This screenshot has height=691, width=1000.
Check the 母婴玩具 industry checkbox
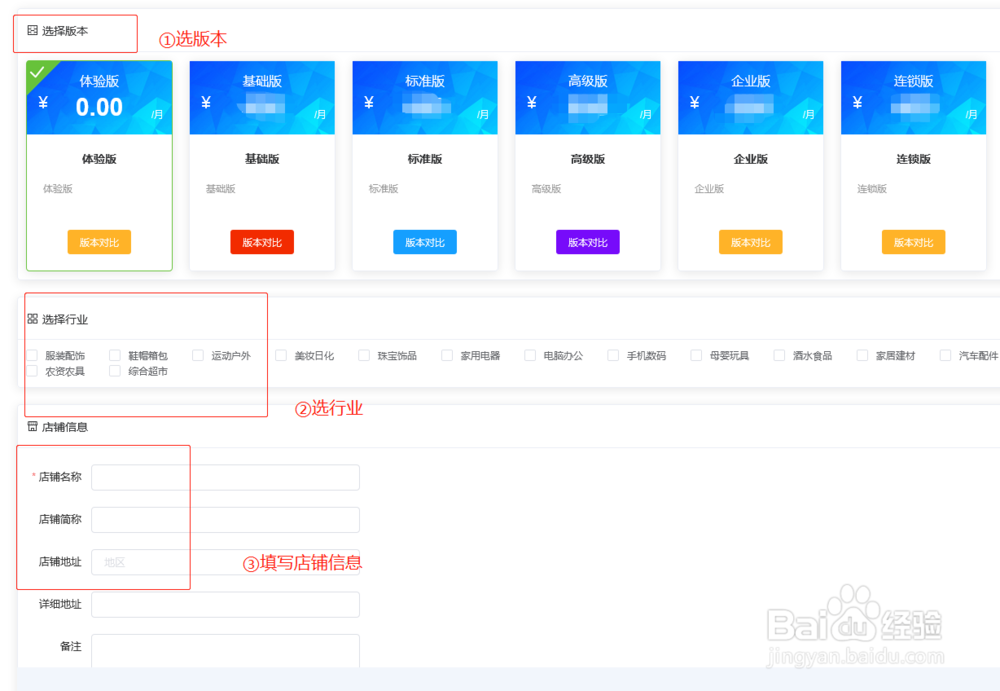(x=696, y=355)
